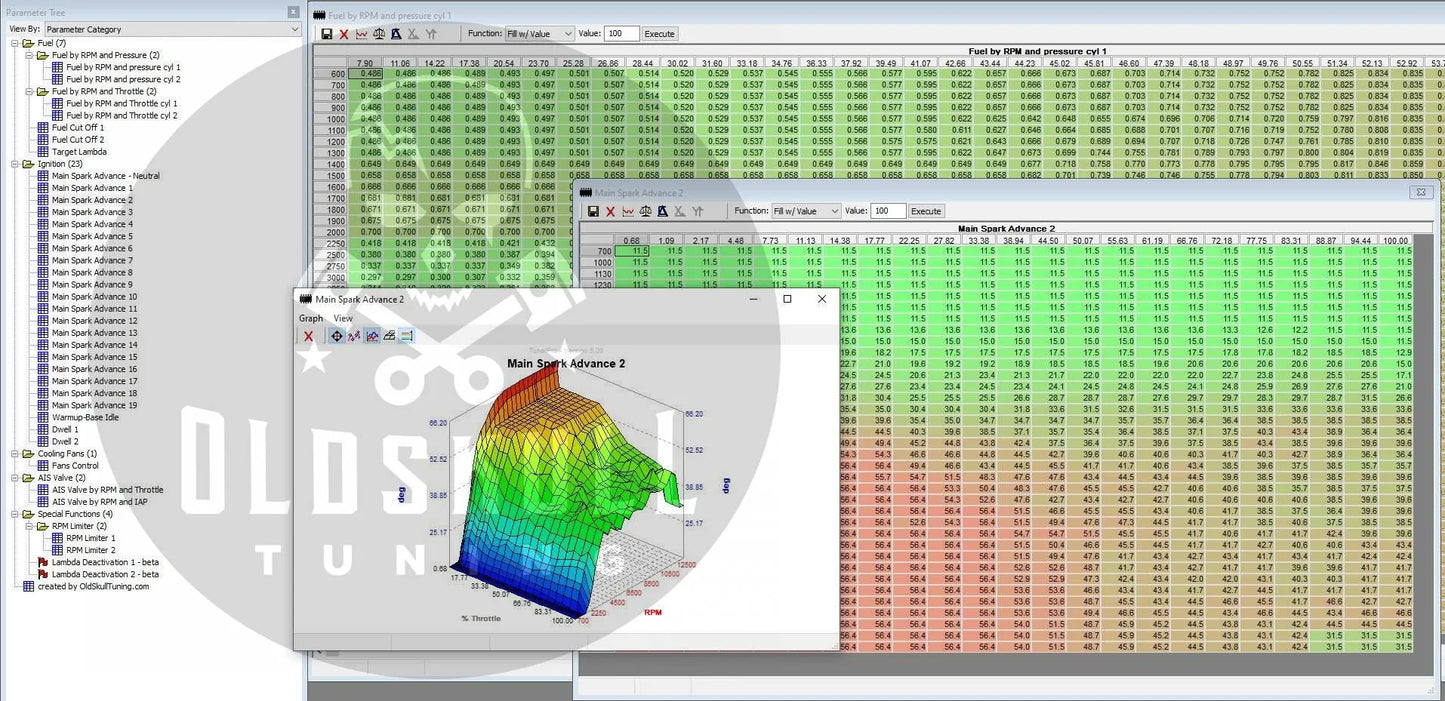Select AIS Valve by RPM and Throttle

[x=108, y=490]
